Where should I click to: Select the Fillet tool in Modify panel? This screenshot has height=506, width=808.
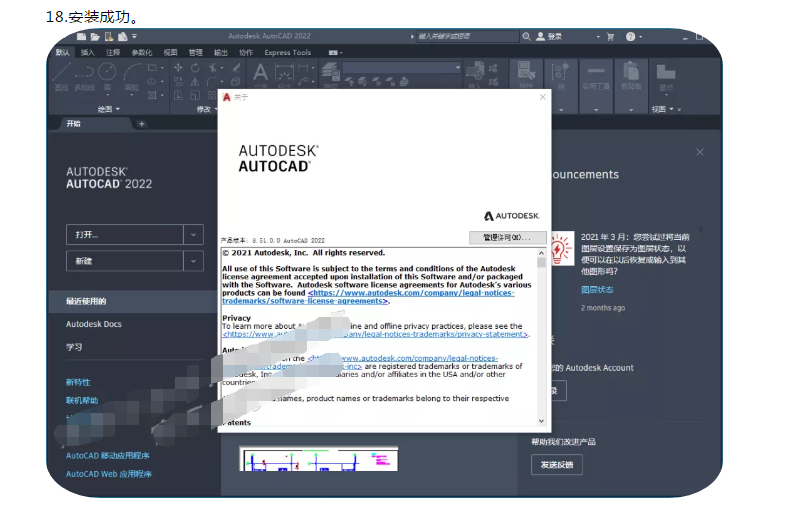point(212,81)
